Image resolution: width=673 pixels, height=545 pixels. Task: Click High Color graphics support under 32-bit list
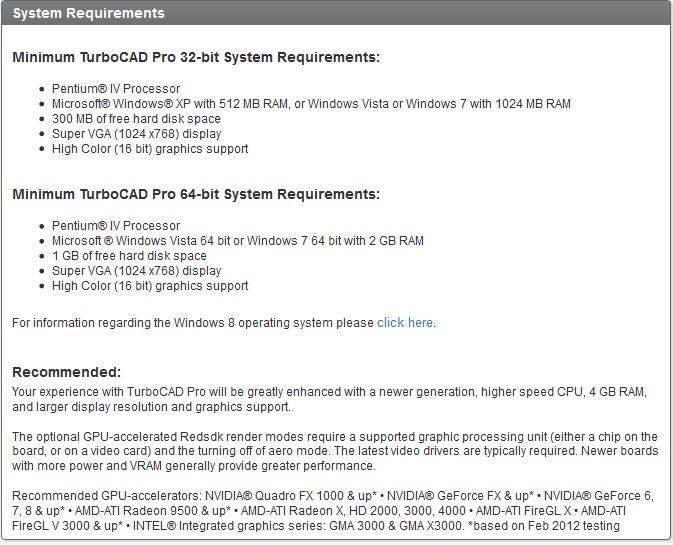(150, 149)
